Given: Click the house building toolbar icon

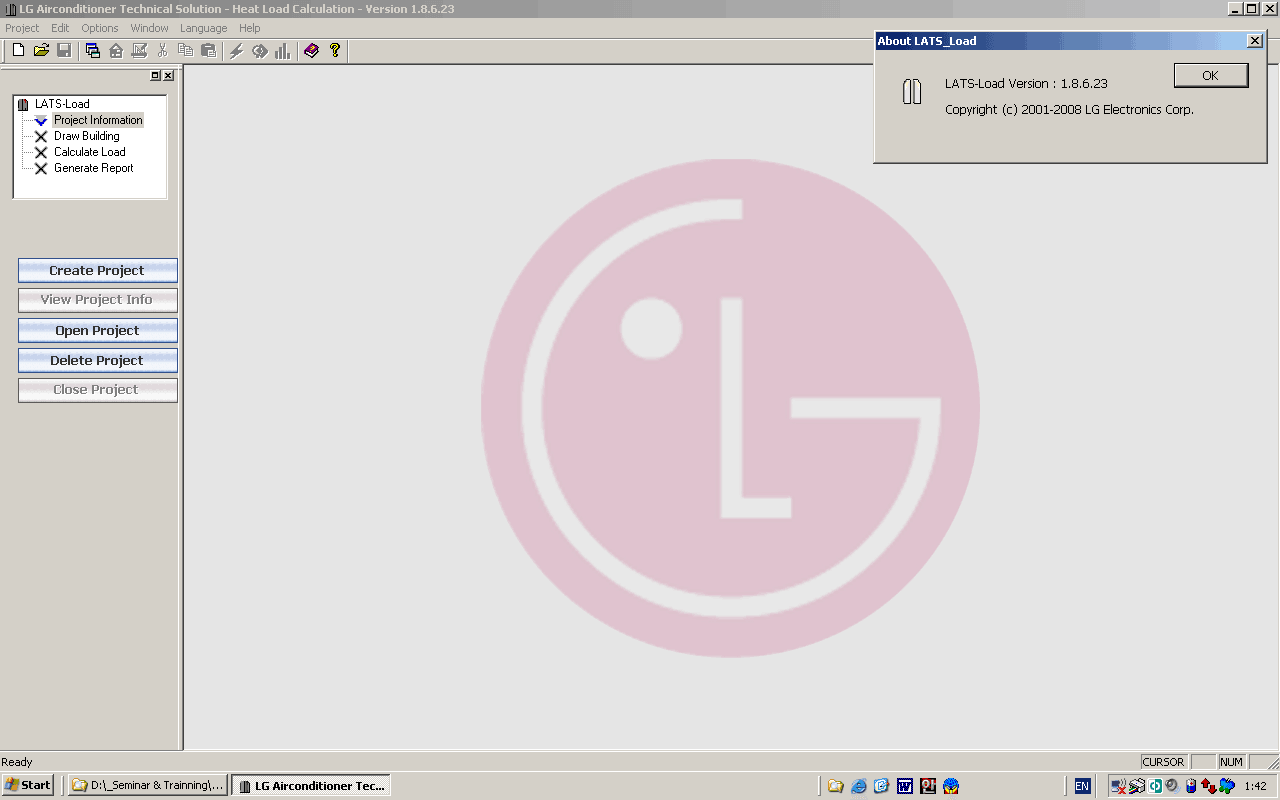Looking at the screenshot, I should click(116, 51).
